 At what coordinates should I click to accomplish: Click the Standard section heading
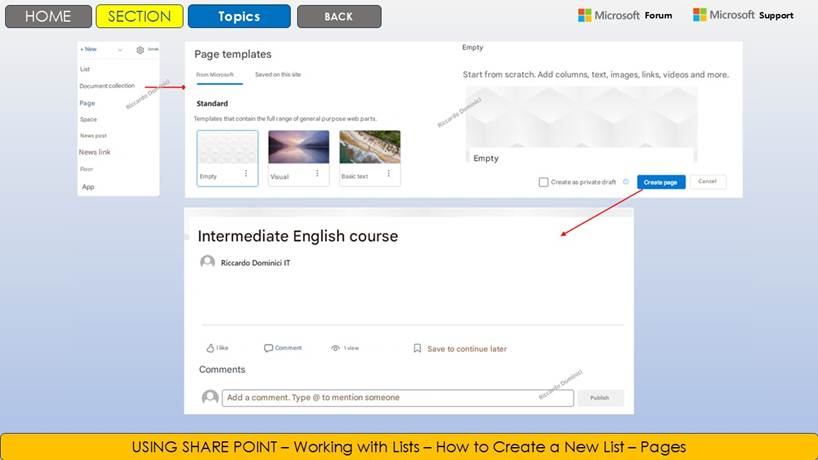click(212, 103)
